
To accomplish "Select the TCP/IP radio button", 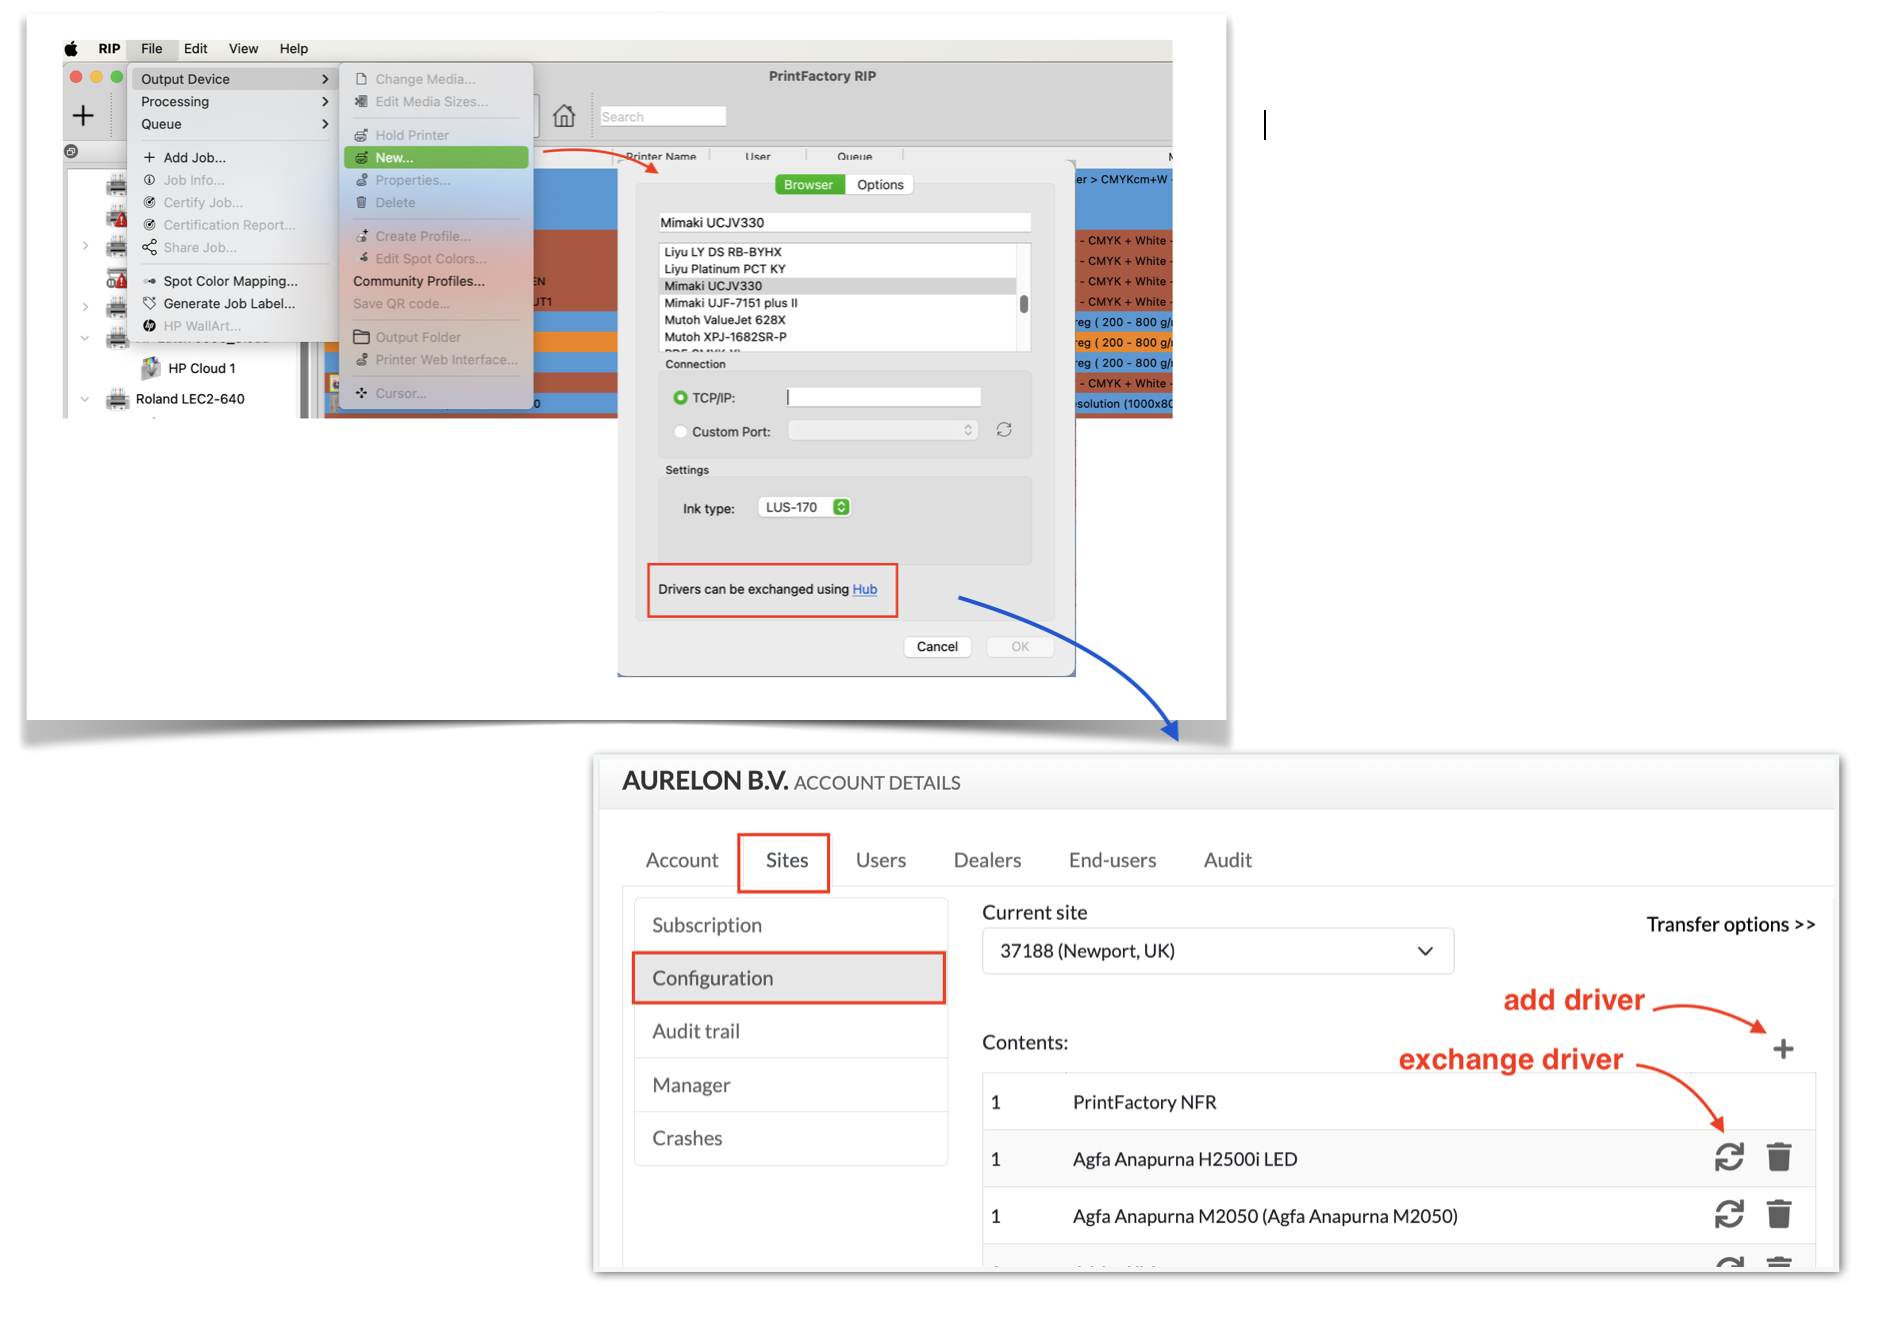I will tap(681, 398).
